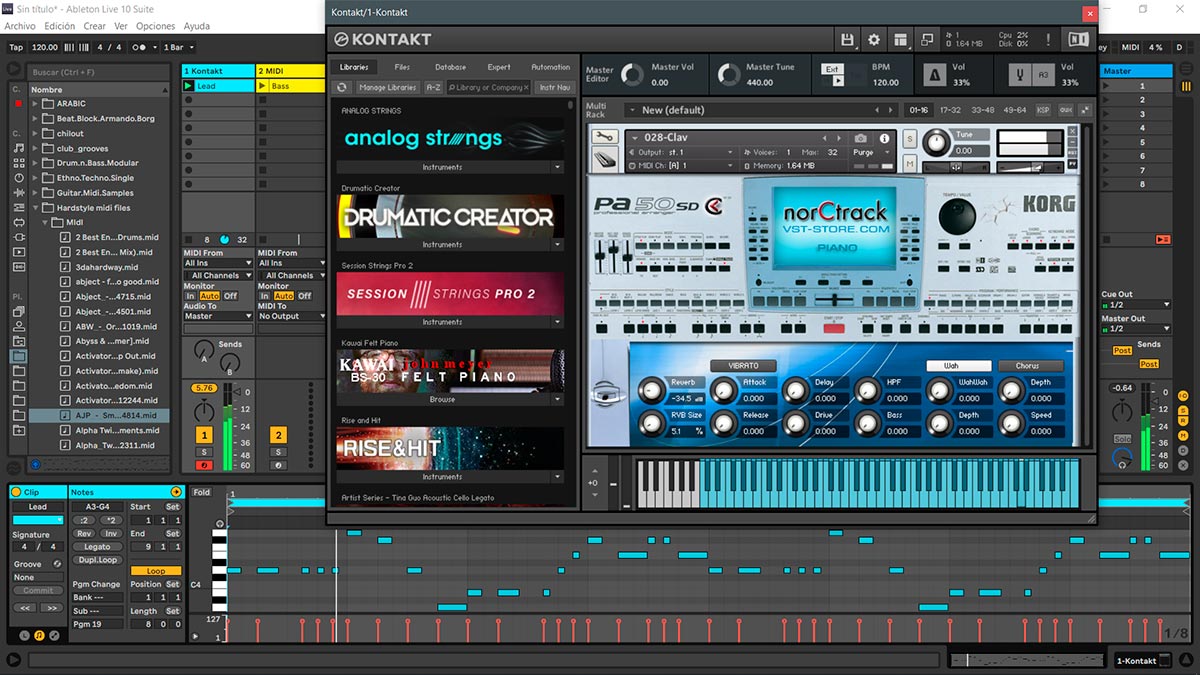Switch to Kontakt Files tab
1200x675 pixels.
point(402,67)
